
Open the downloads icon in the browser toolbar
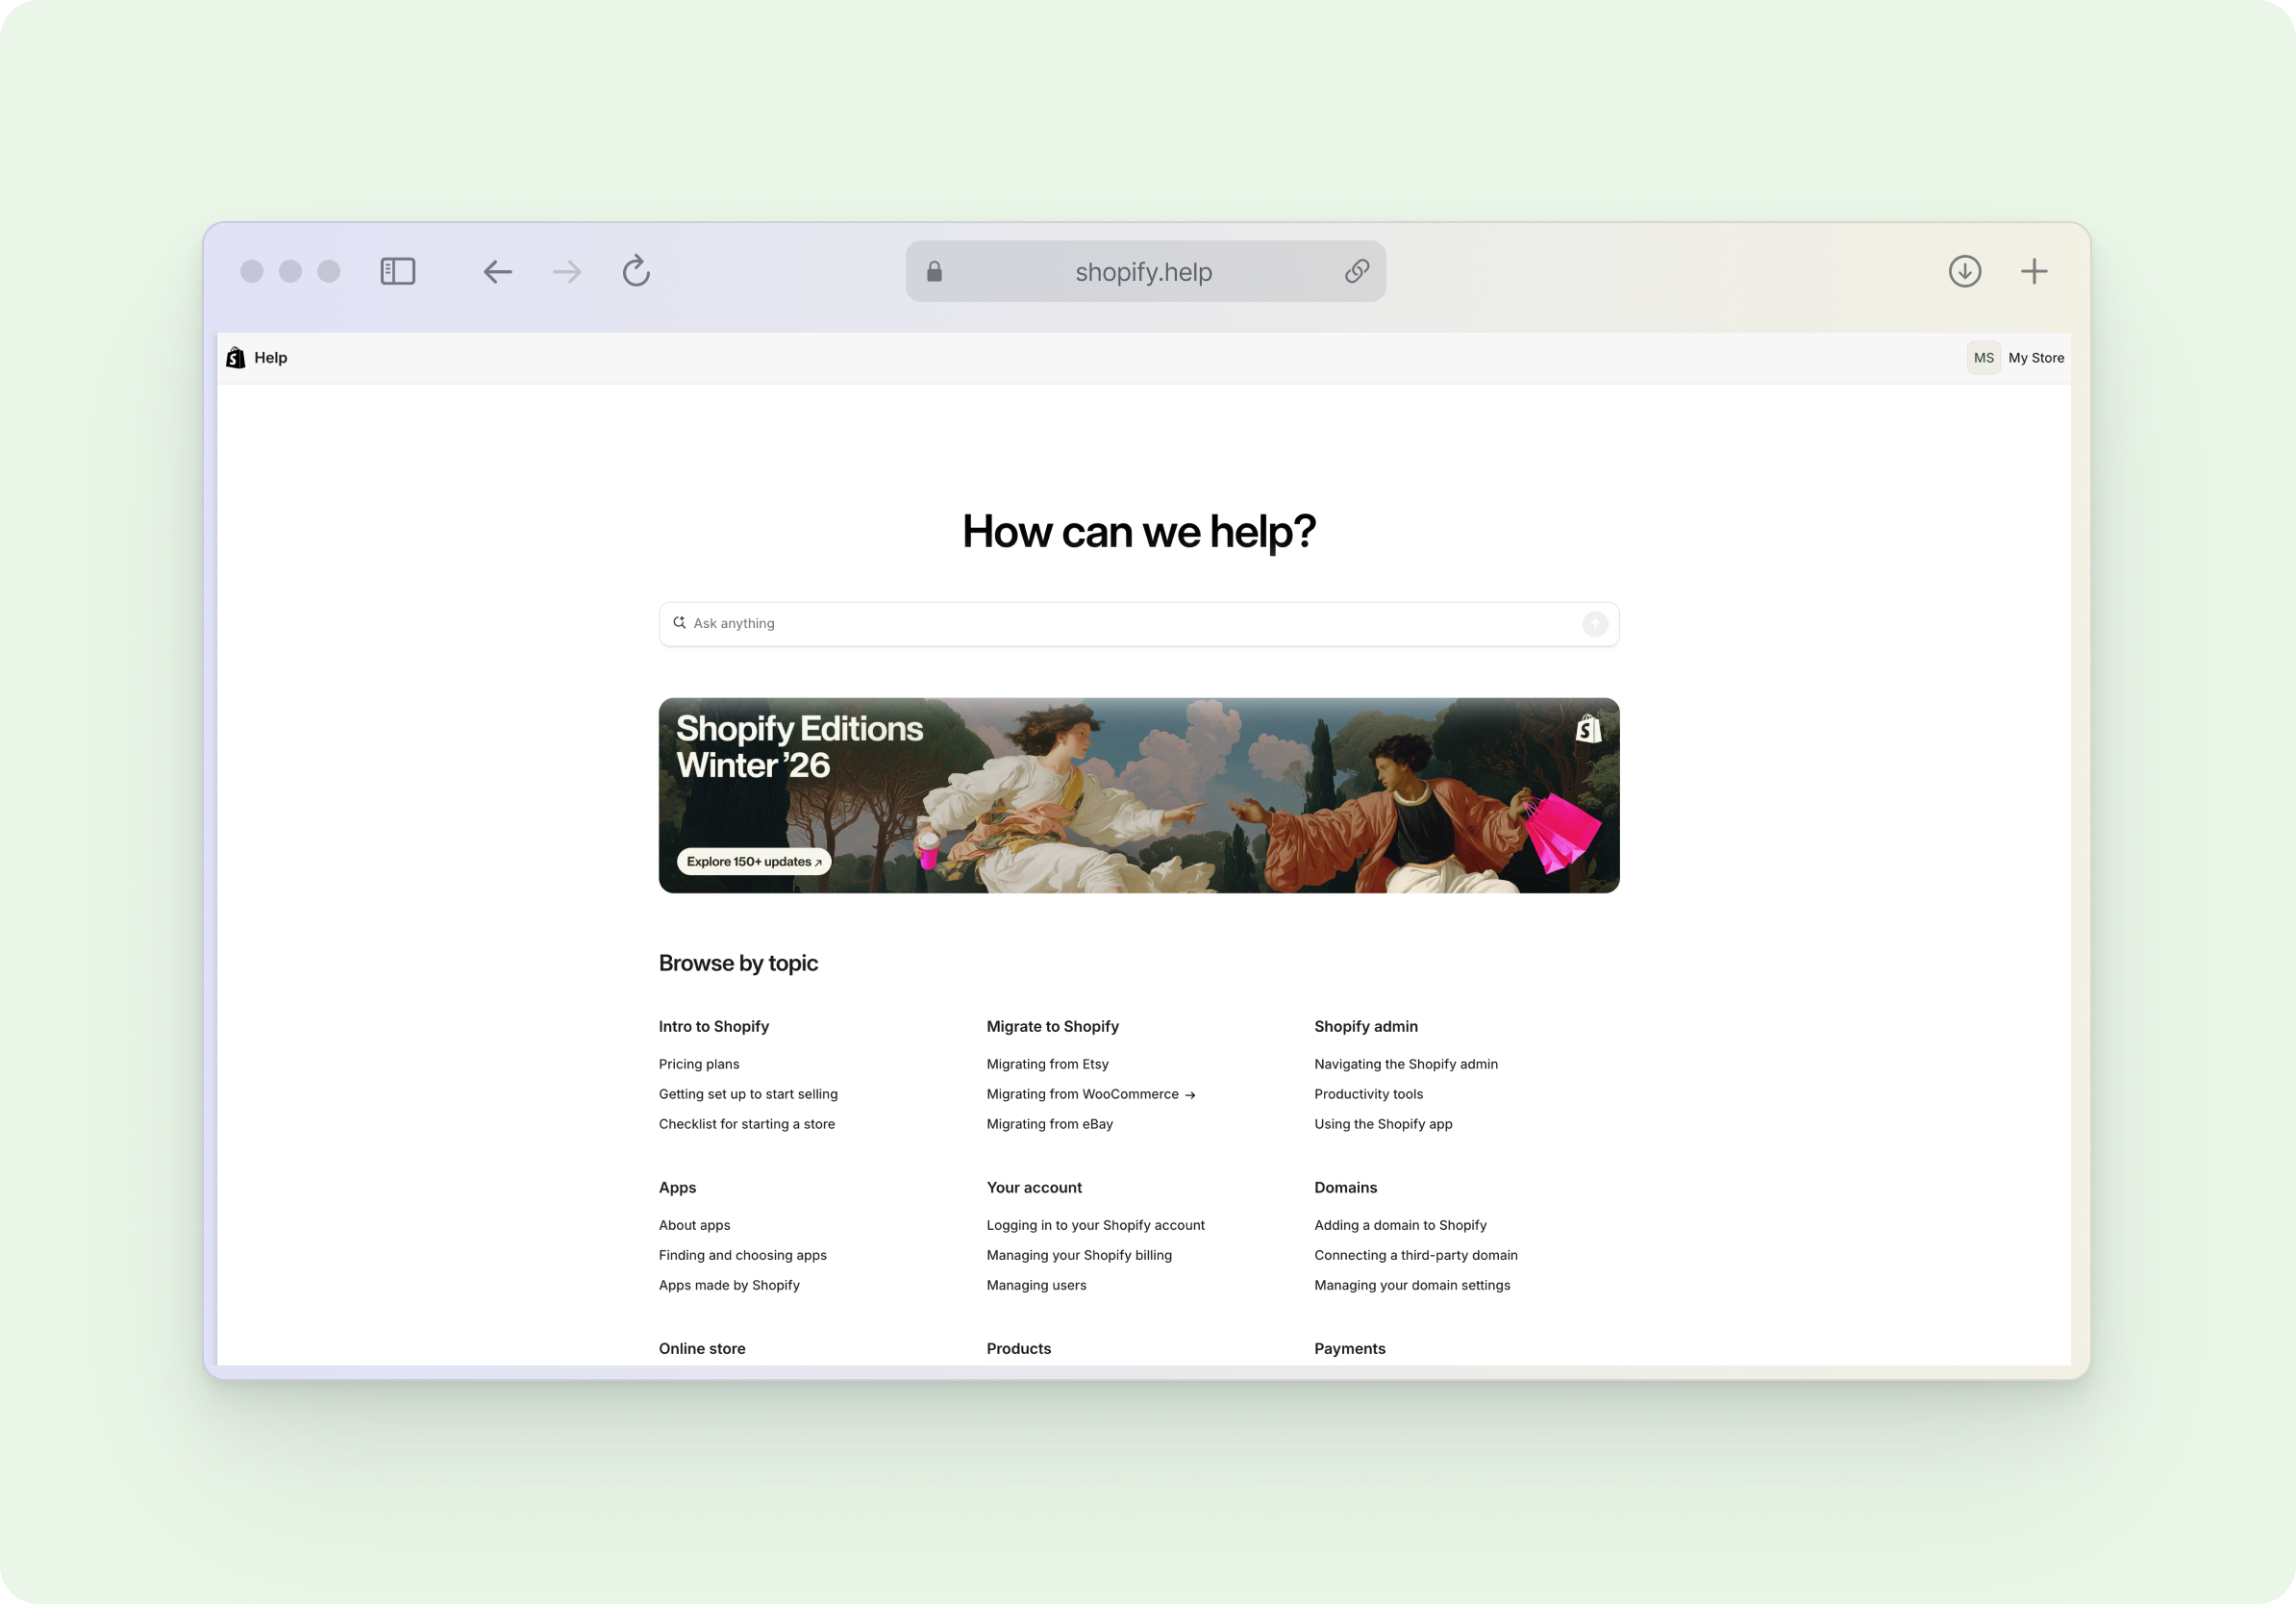pyautogui.click(x=1965, y=271)
